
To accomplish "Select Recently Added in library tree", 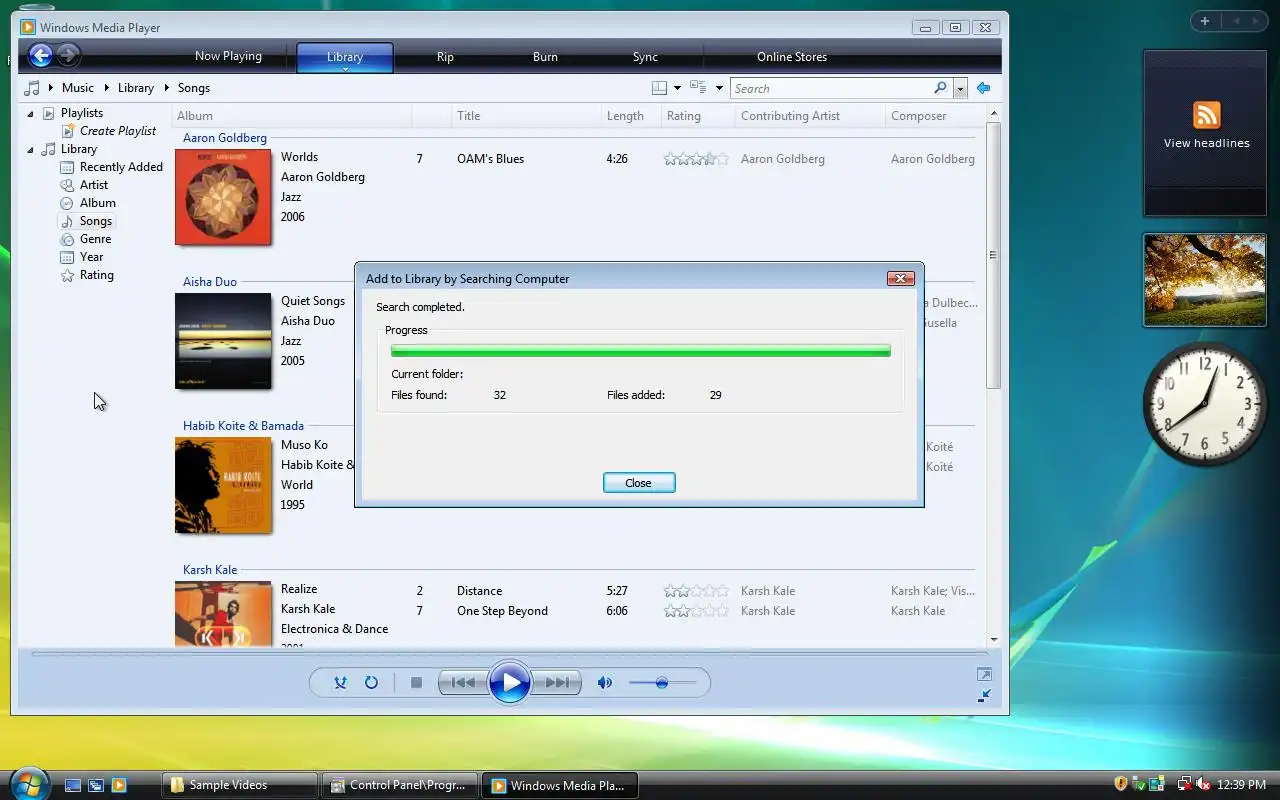I will pyautogui.click(x=121, y=167).
